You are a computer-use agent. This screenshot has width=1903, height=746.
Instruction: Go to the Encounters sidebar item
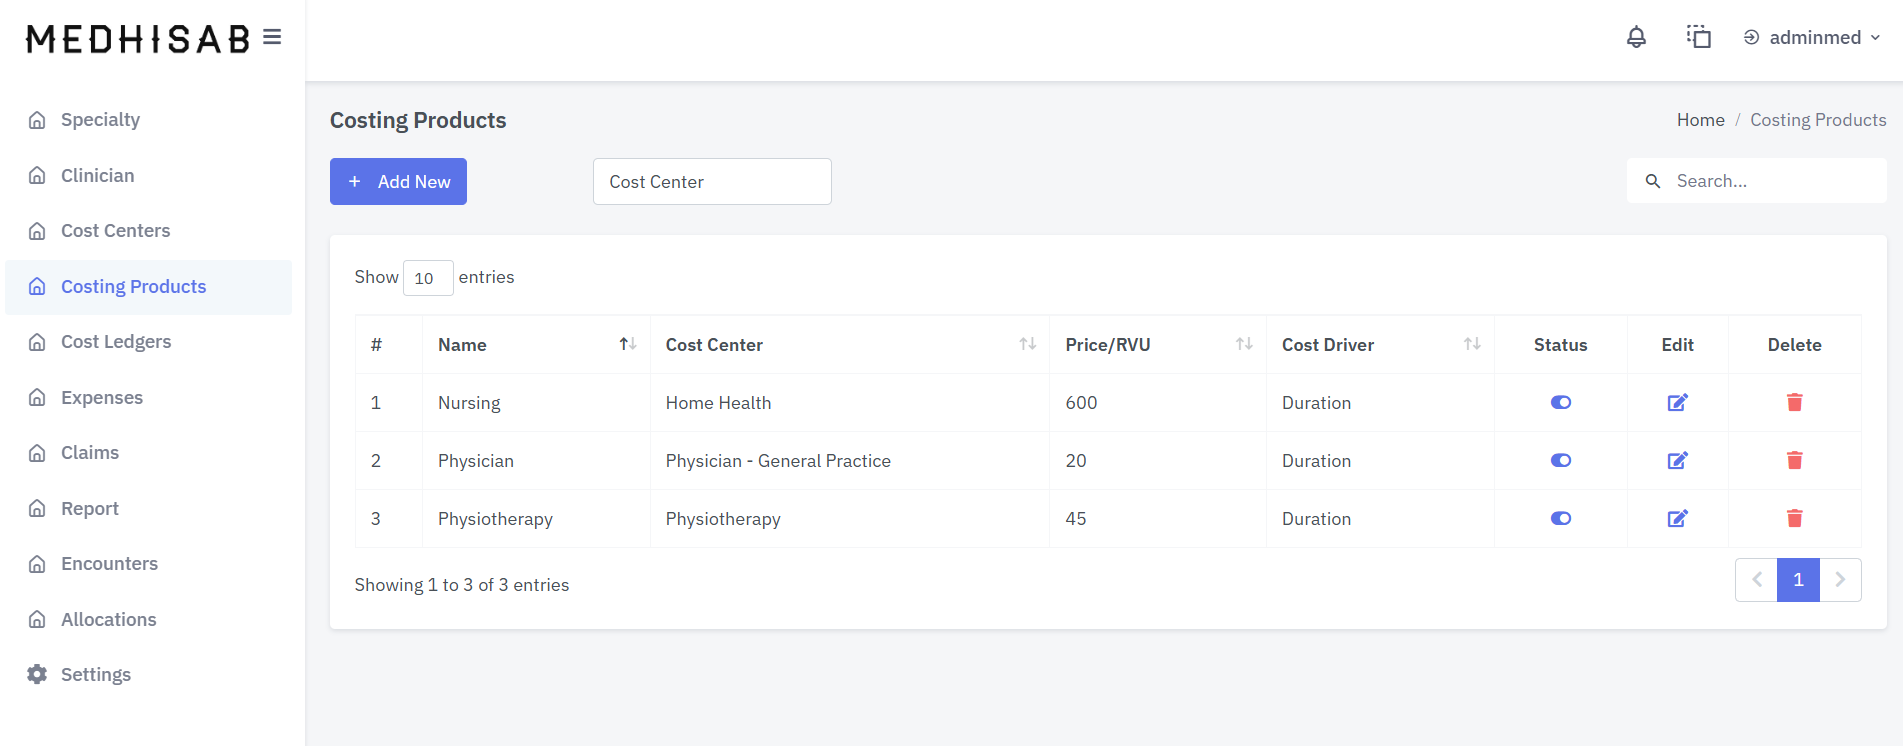[x=109, y=564]
